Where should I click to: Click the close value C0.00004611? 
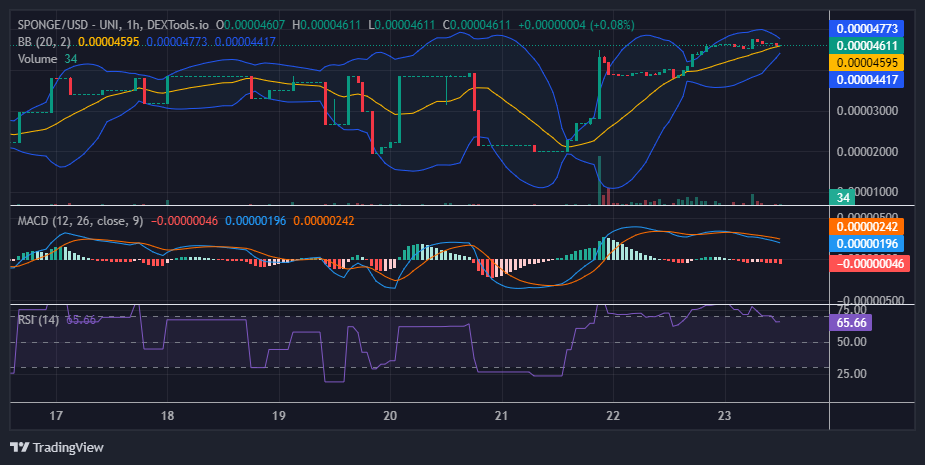[476, 25]
